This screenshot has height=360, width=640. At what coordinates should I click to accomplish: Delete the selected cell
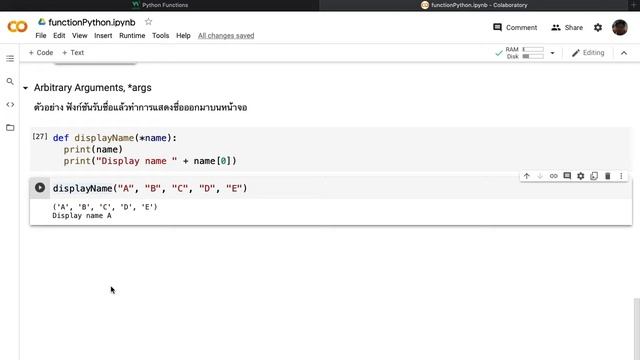tap(607, 176)
